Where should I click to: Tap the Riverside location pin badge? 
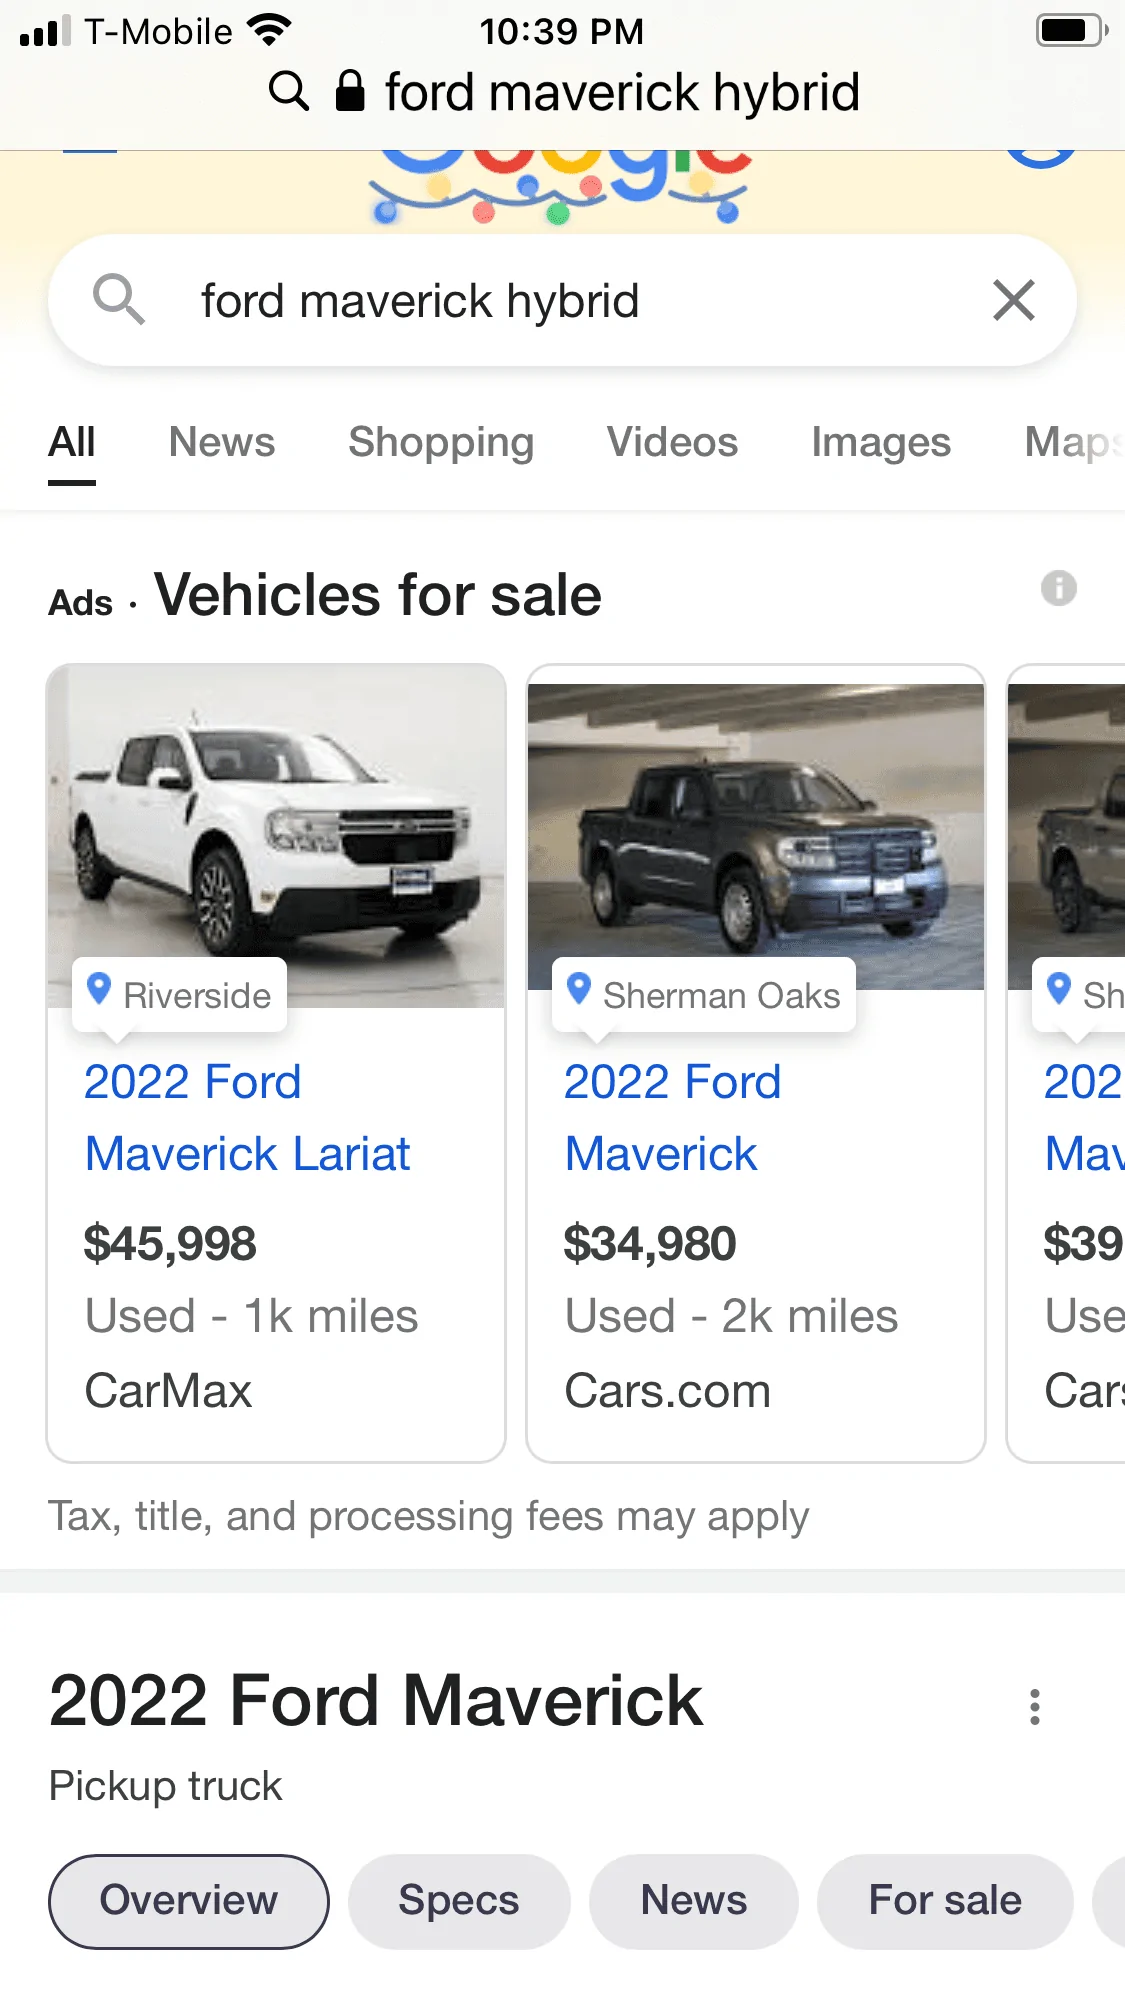(x=180, y=995)
